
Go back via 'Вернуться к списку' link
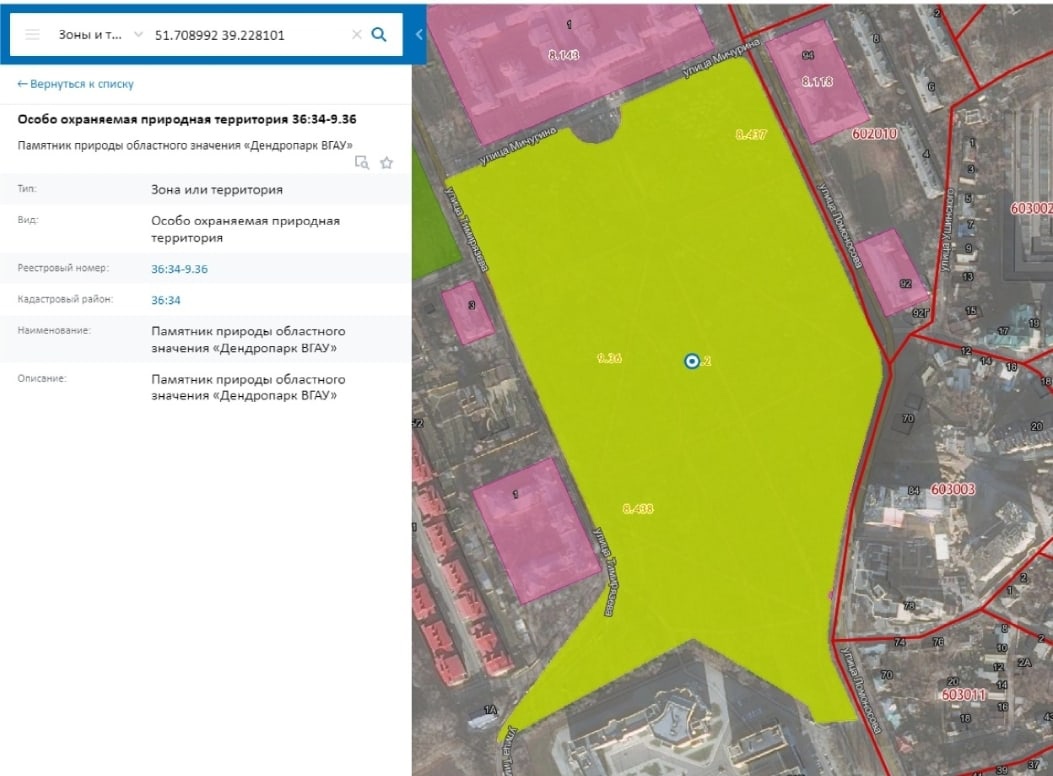(76, 84)
